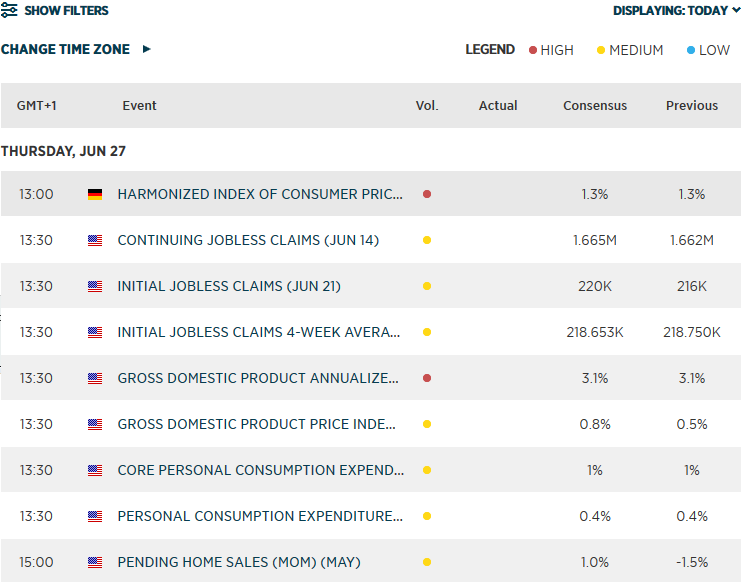This screenshot has width=743, height=584.
Task: Click the Consensus column header
Action: tap(595, 106)
